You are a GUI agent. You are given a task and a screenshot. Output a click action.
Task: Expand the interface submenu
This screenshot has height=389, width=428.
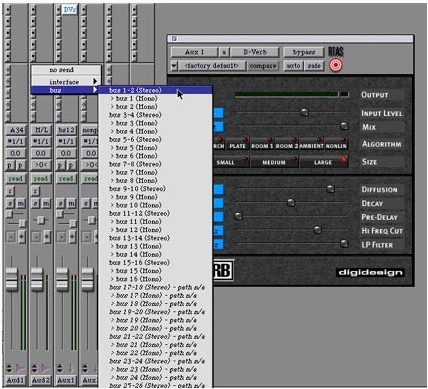point(66,82)
